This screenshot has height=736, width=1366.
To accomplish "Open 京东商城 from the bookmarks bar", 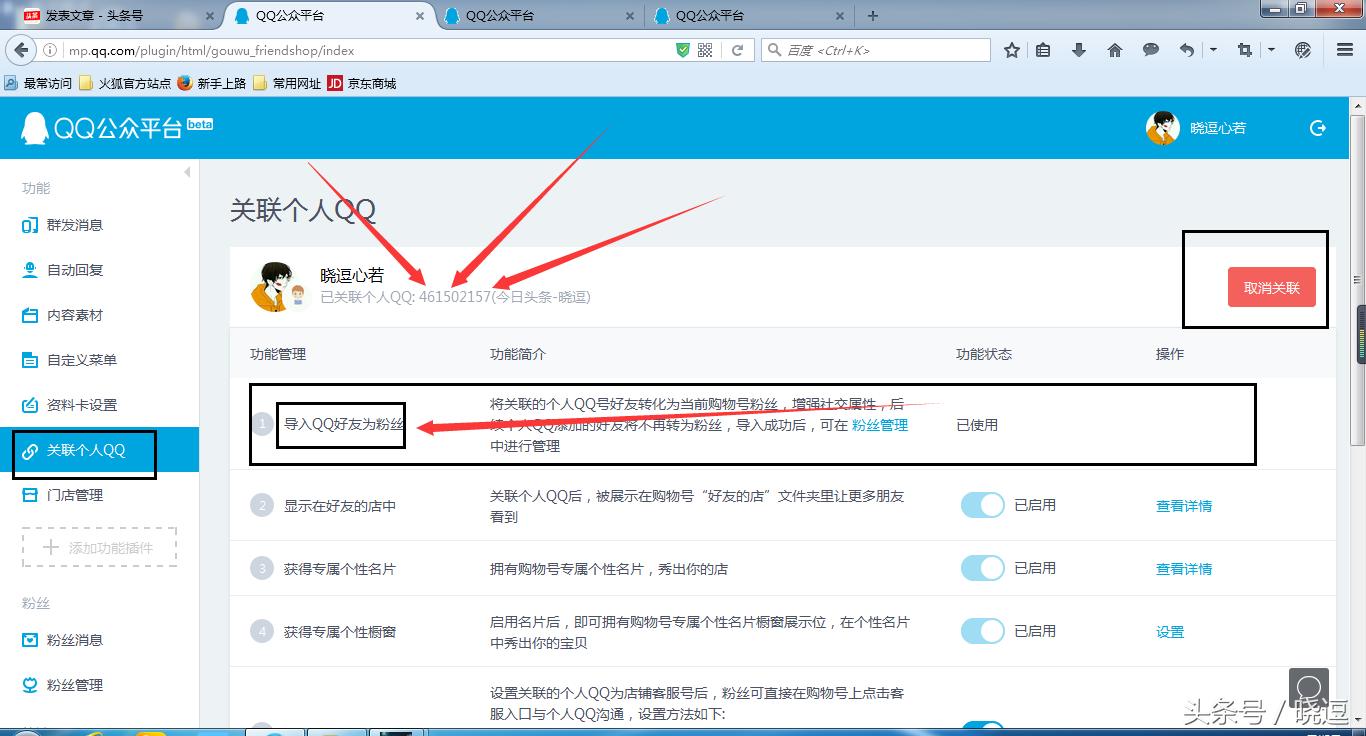I will [x=370, y=83].
